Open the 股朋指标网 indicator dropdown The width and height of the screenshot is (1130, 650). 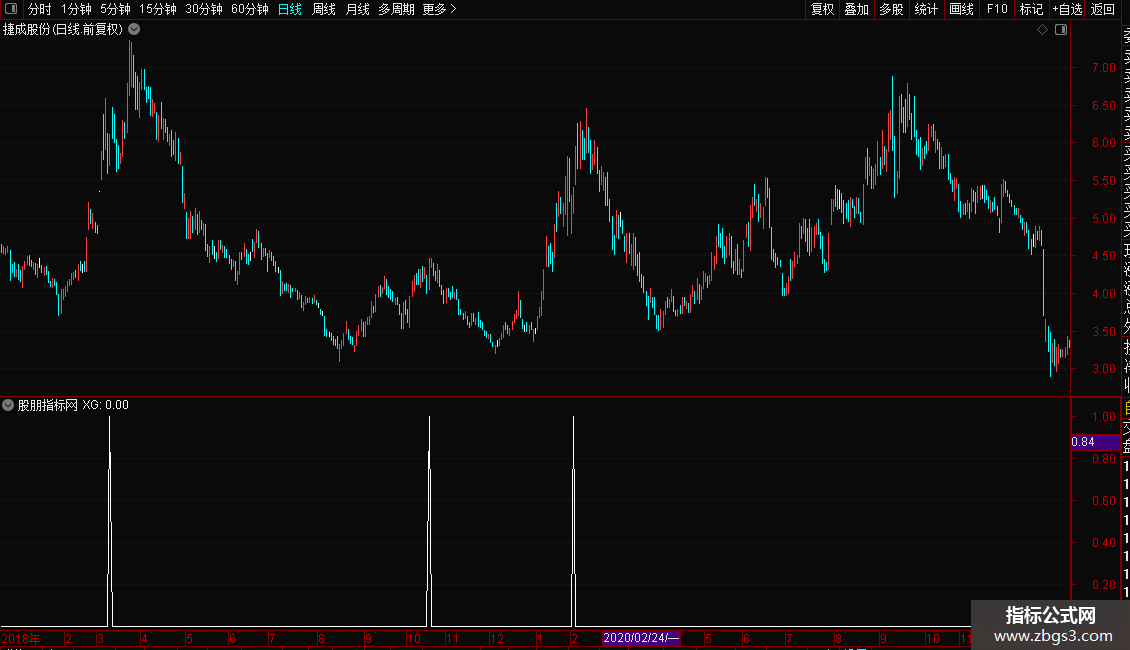tap(8, 405)
